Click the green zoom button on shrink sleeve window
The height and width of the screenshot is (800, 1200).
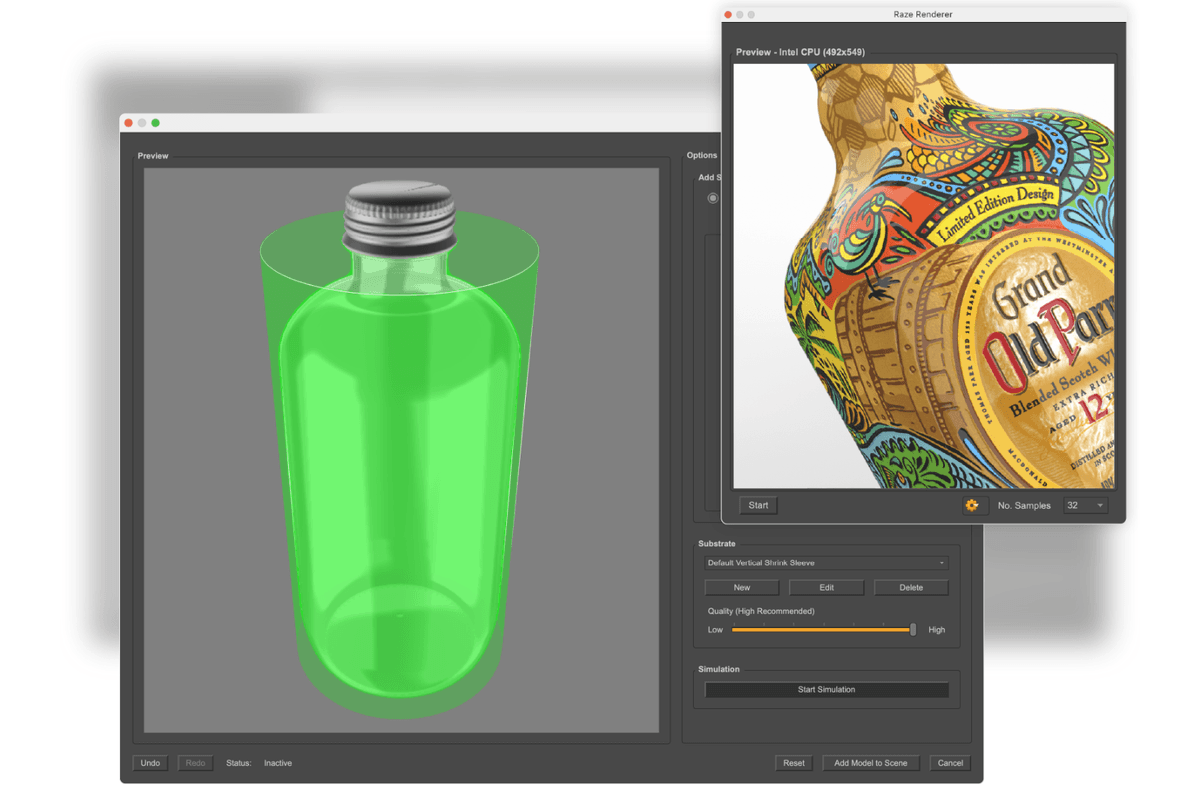coord(155,123)
